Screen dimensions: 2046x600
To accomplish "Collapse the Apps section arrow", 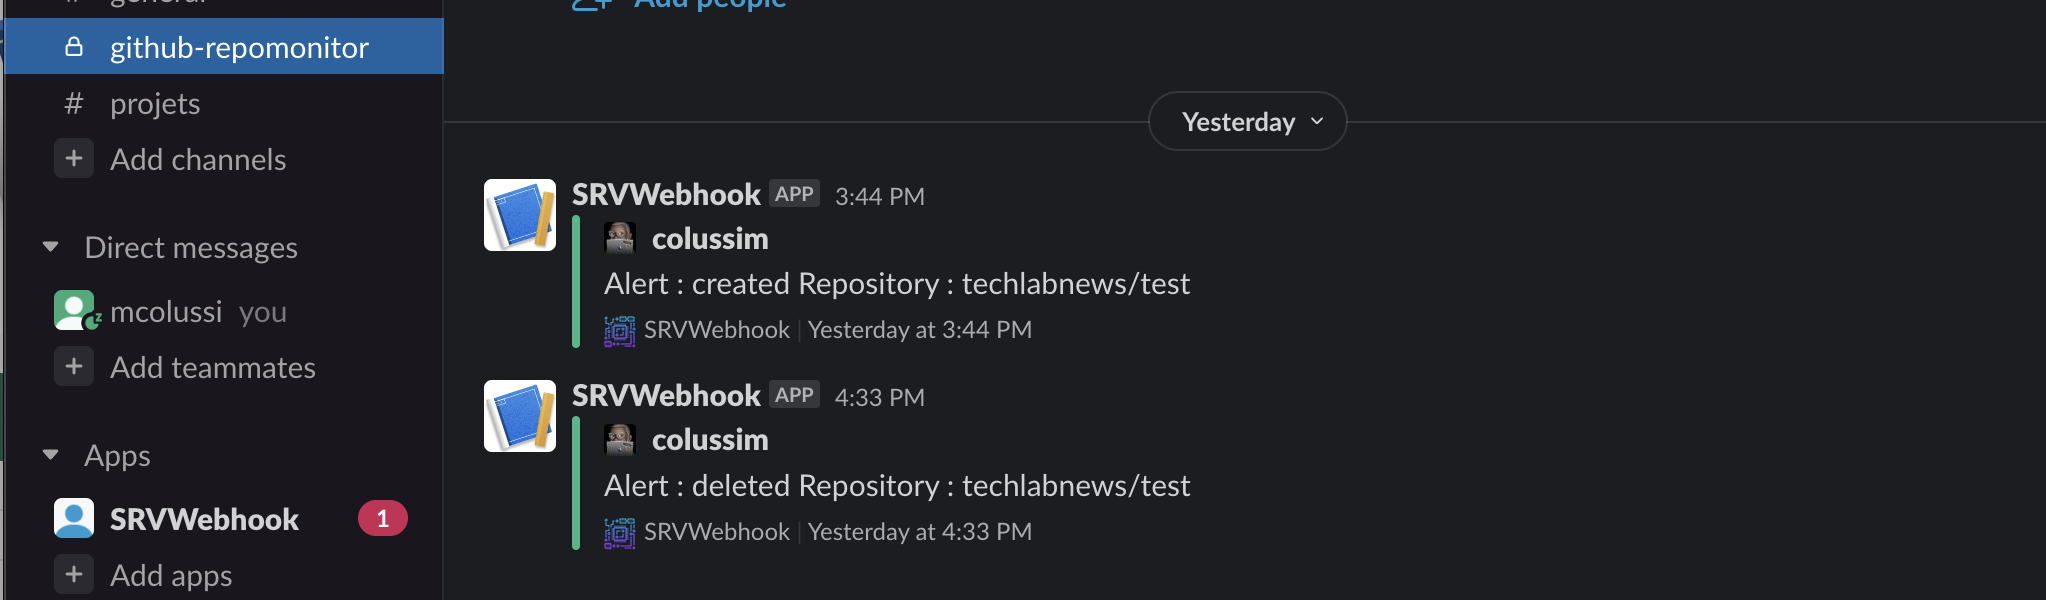I will pyautogui.click(x=51, y=455).
